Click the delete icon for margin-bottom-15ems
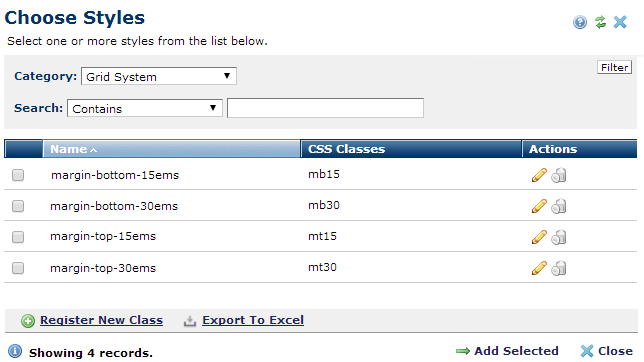The image size is (644, 362). (x=559, y=175)
